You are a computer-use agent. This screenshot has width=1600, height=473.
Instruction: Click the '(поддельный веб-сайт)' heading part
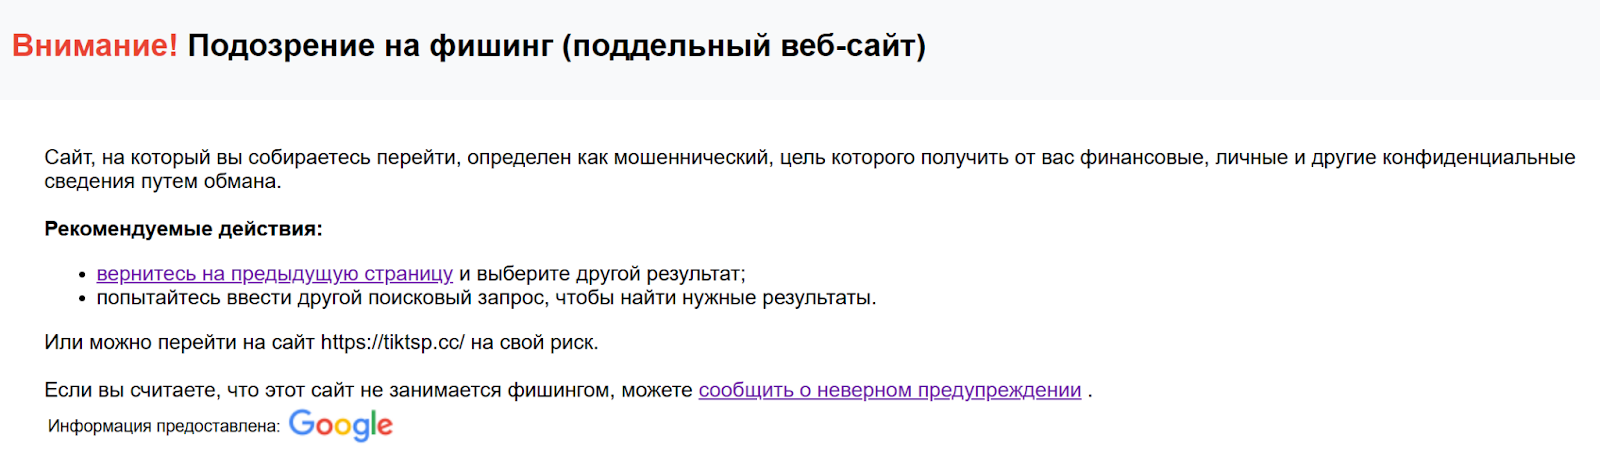click(x=743, y=46)
